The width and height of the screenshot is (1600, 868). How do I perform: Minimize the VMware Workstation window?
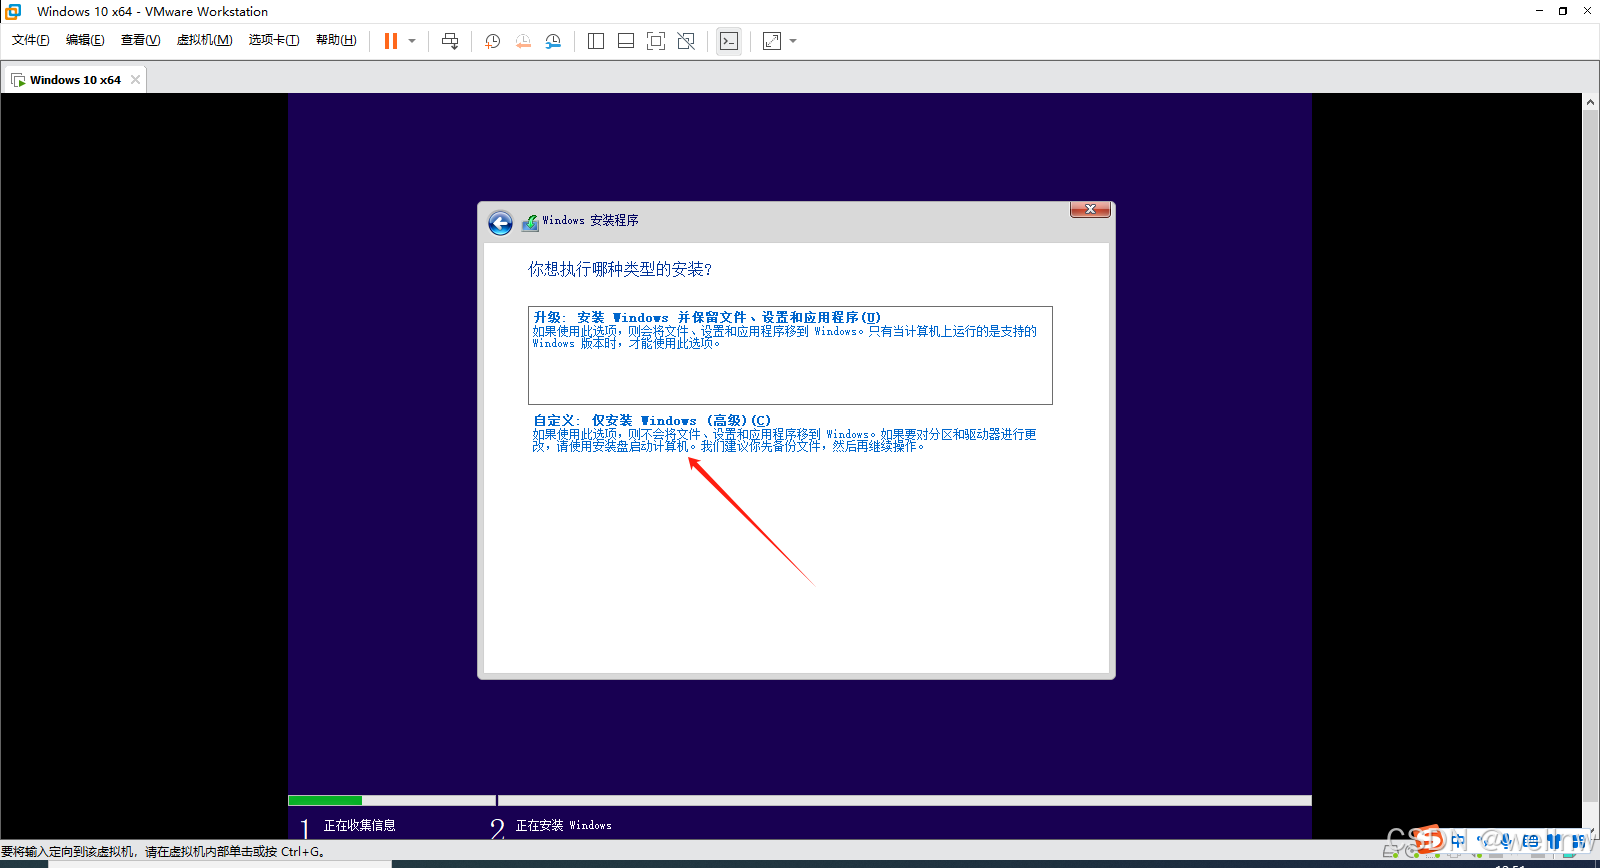(x=1539, y=11)
